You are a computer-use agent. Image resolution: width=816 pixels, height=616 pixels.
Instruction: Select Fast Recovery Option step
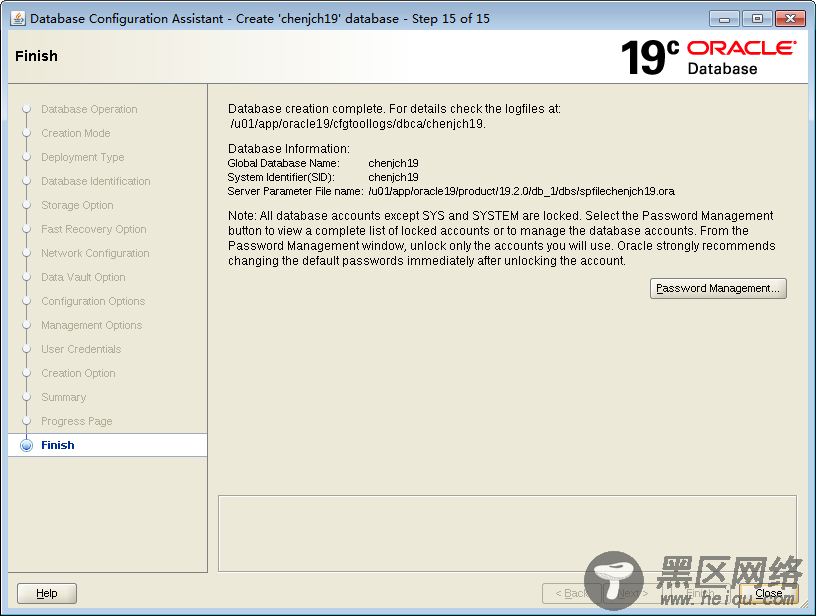[94, 229]
